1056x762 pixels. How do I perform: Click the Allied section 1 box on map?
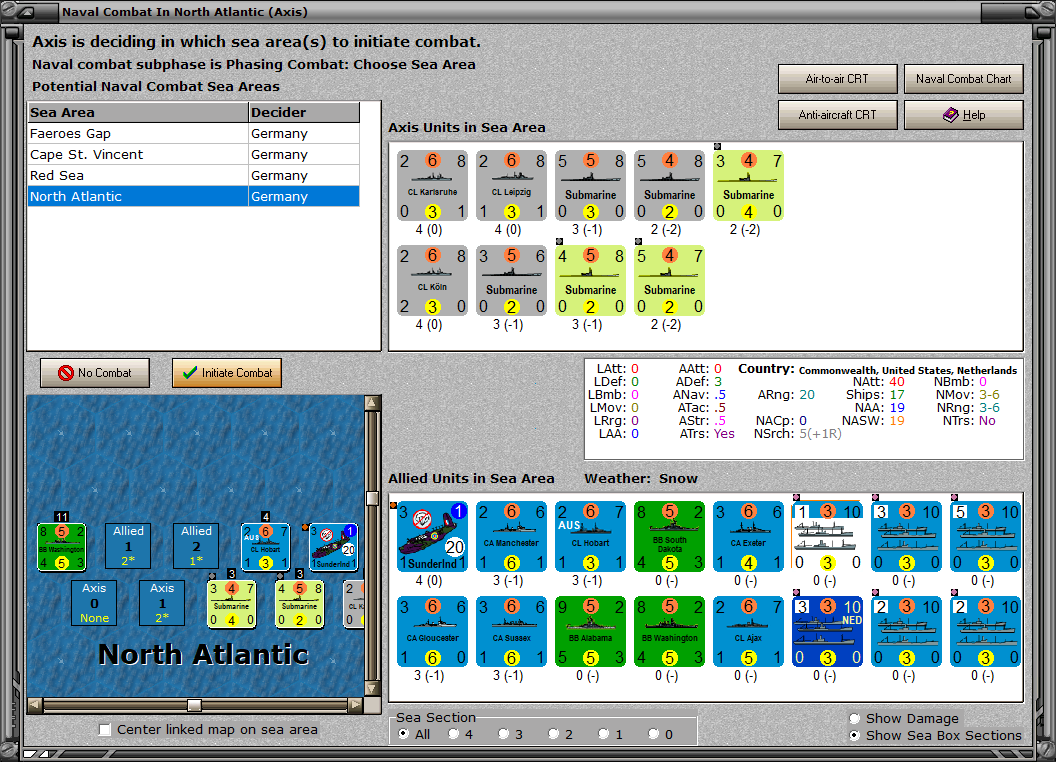click(x=128, y=546)
